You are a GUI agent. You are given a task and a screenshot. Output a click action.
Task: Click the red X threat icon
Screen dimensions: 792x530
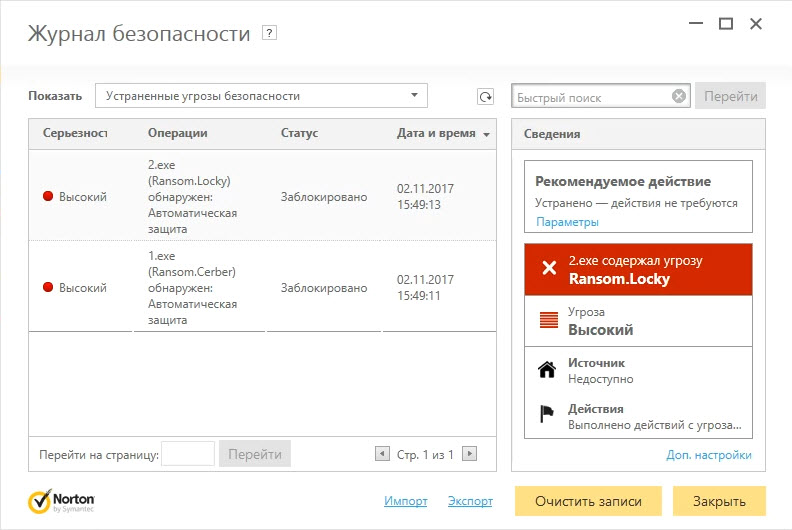pos(548,268)
